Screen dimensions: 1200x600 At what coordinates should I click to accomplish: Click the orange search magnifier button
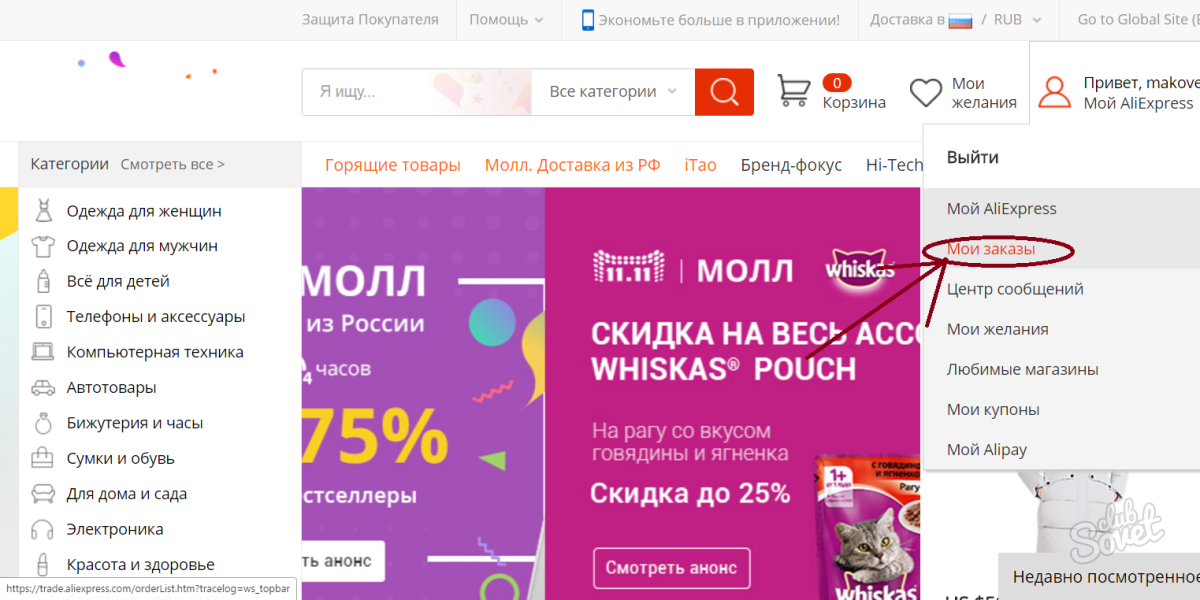tap(724, 92)
